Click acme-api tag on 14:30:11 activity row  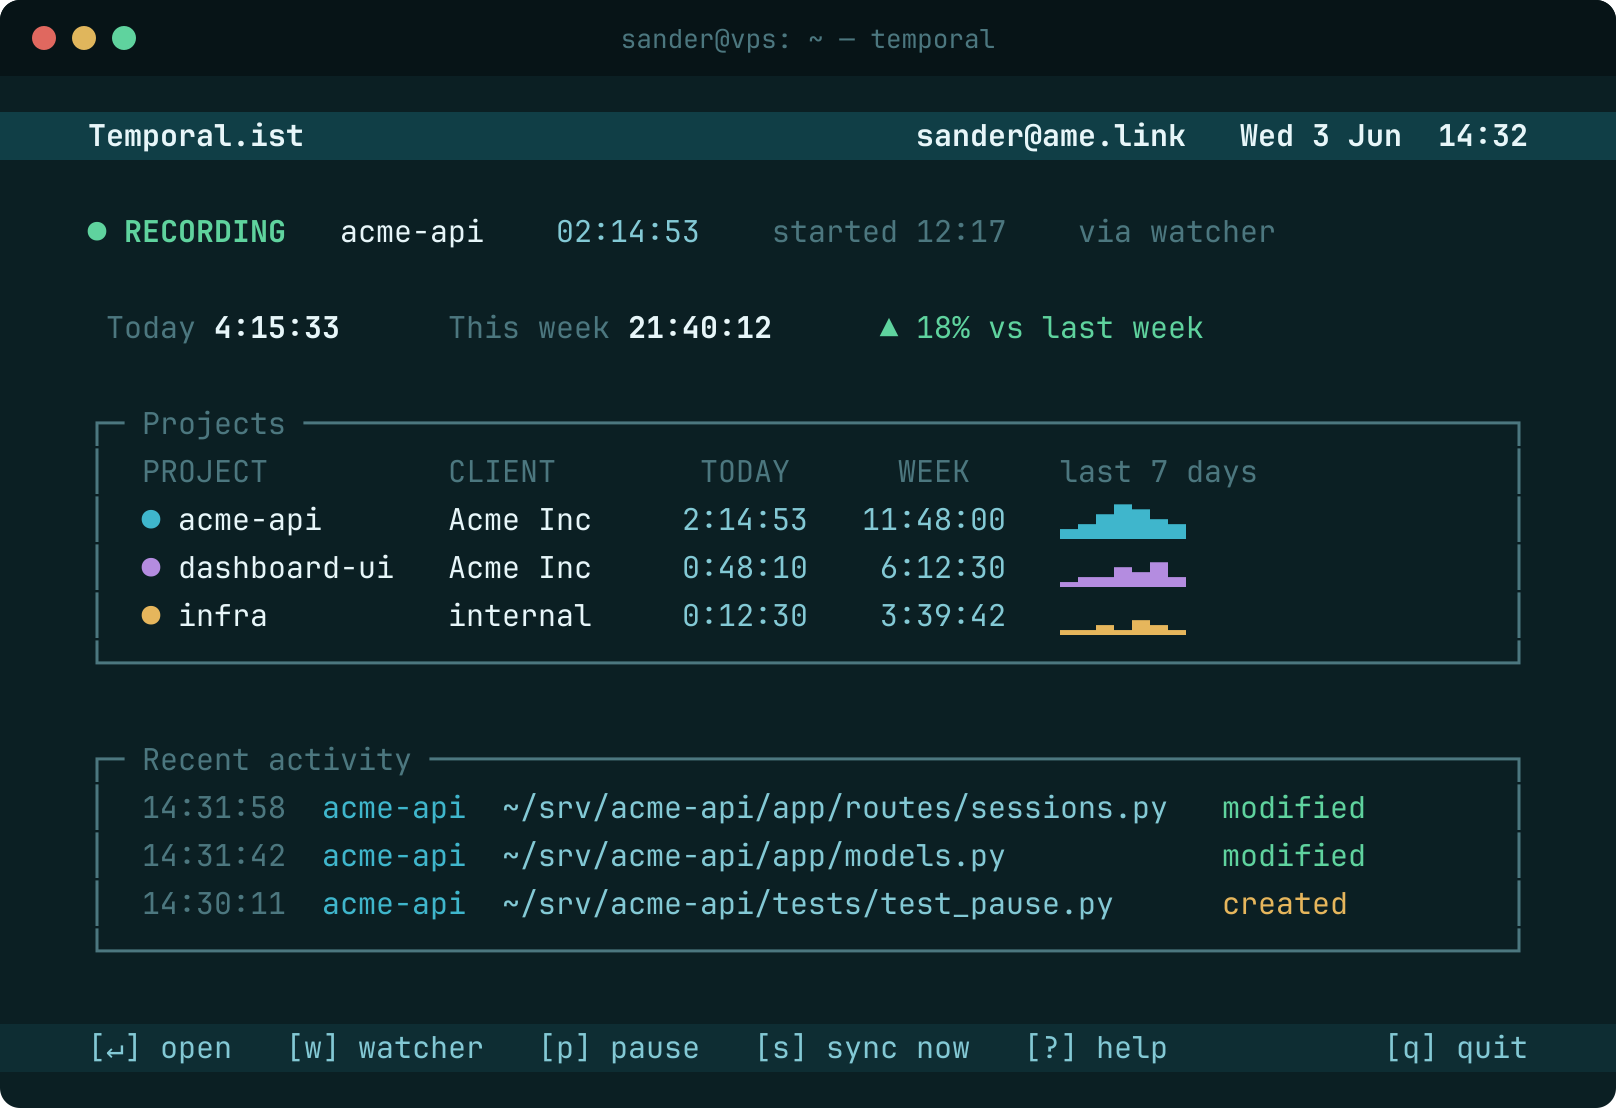tap(394, 904)
